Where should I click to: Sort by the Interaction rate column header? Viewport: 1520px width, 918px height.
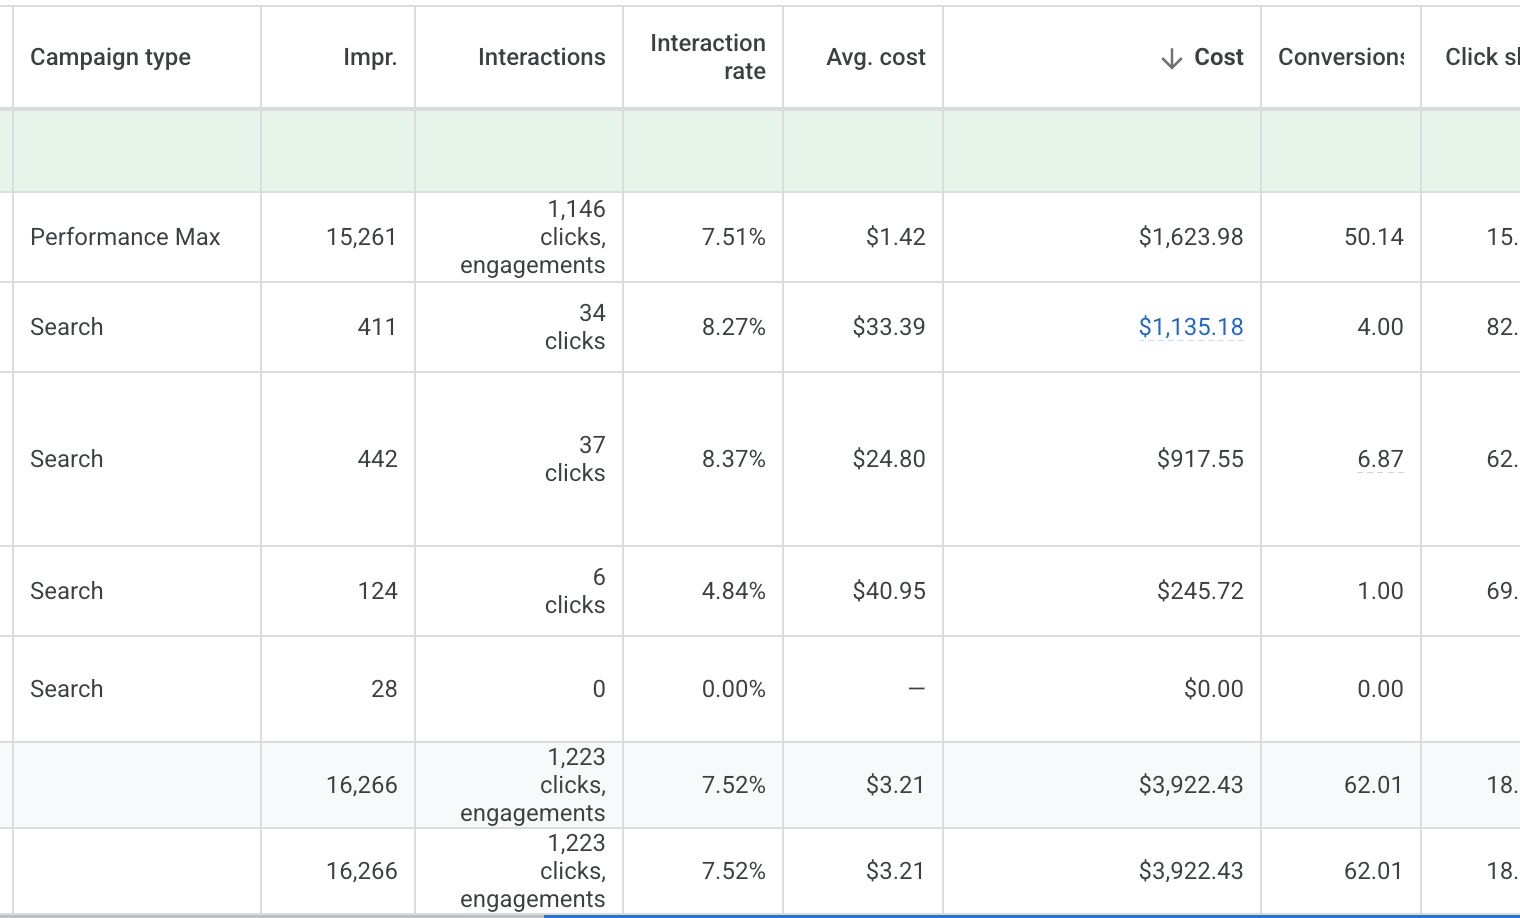click(707, 57)
